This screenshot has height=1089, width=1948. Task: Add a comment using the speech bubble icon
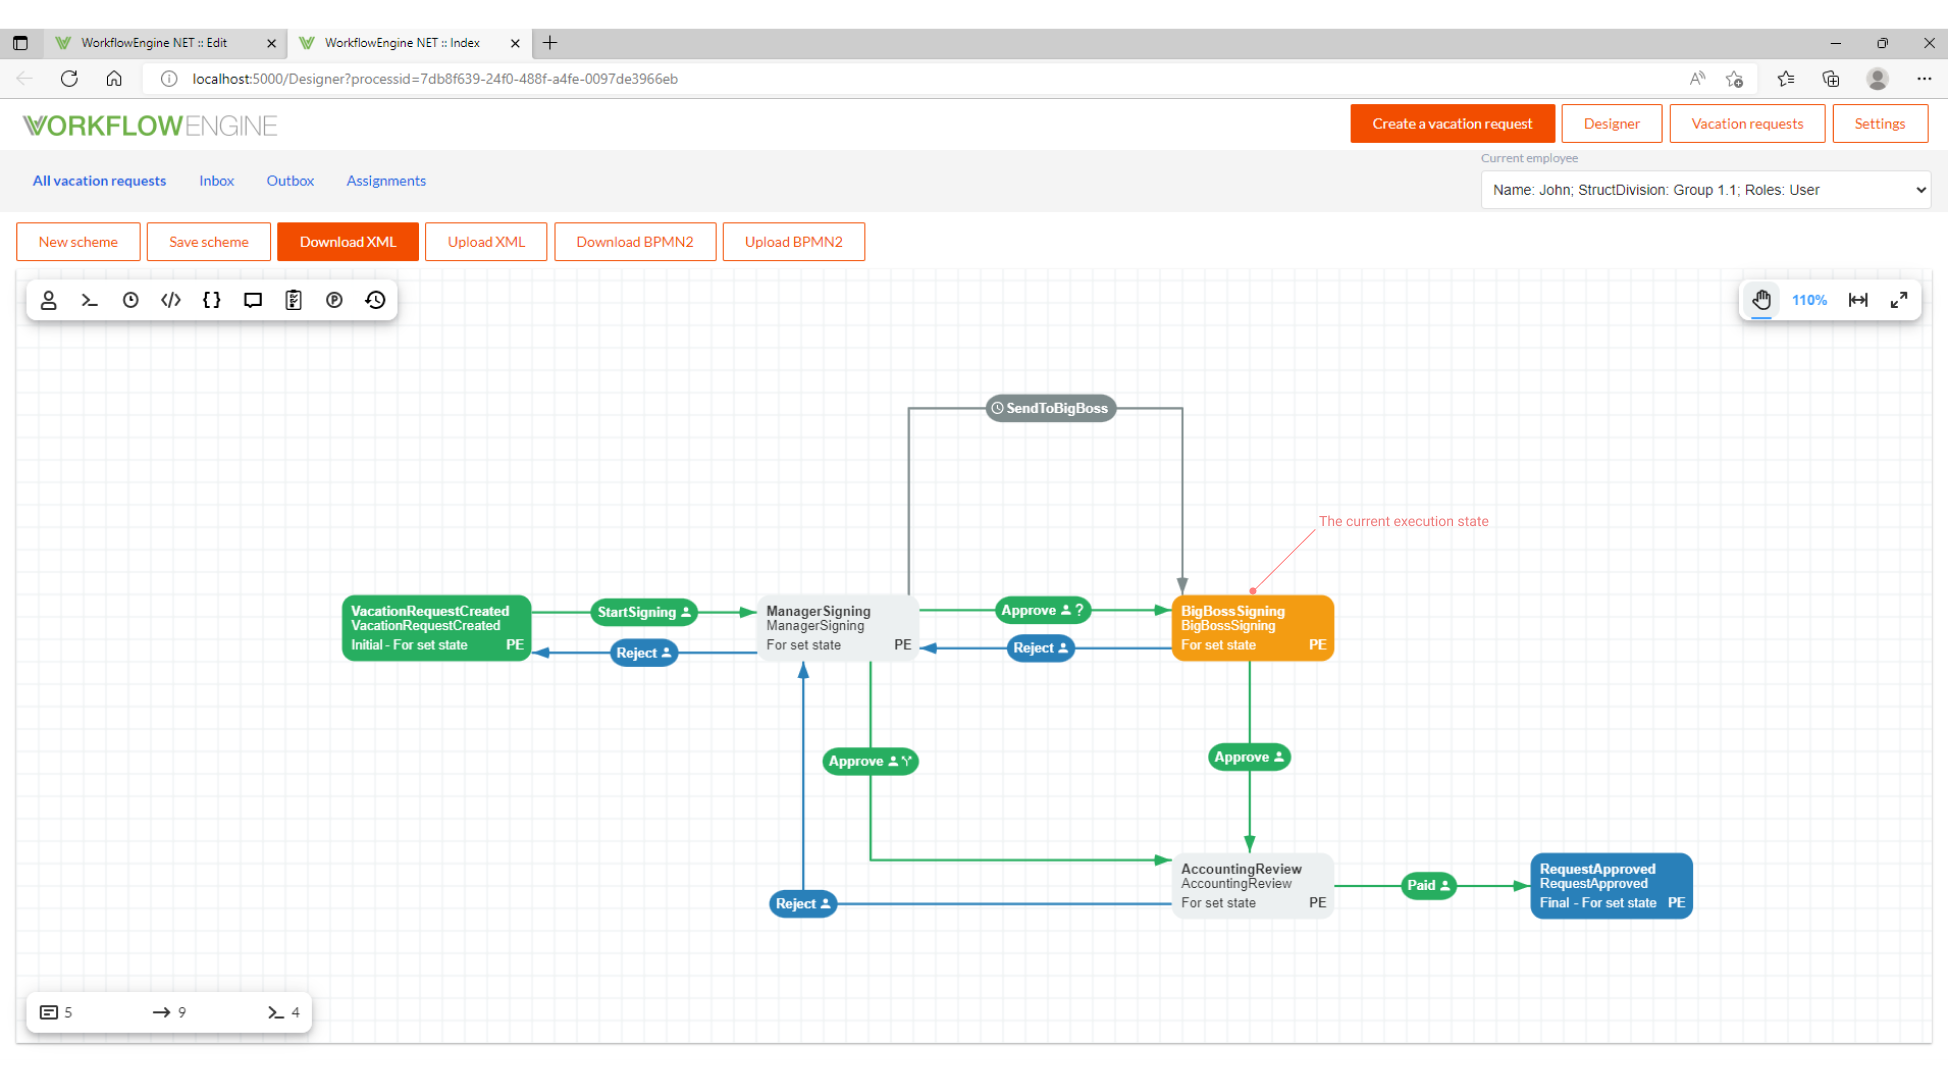click(x=252, y=299)
